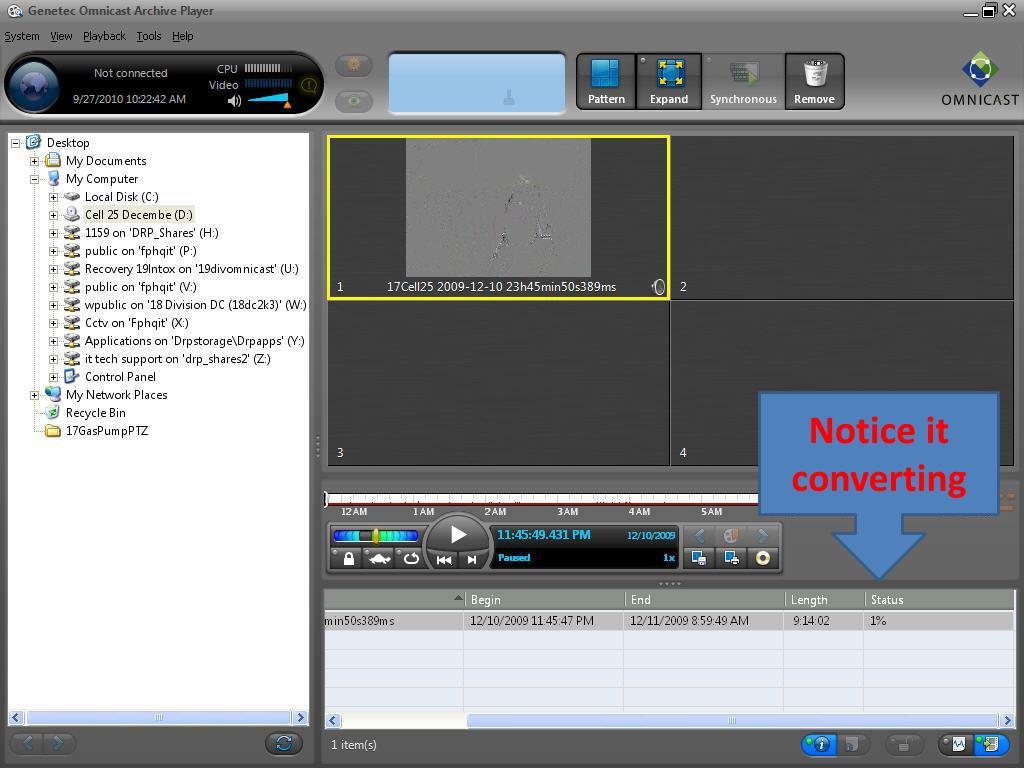
Task: Click the print snapshot icon
Action: (731, 558)
